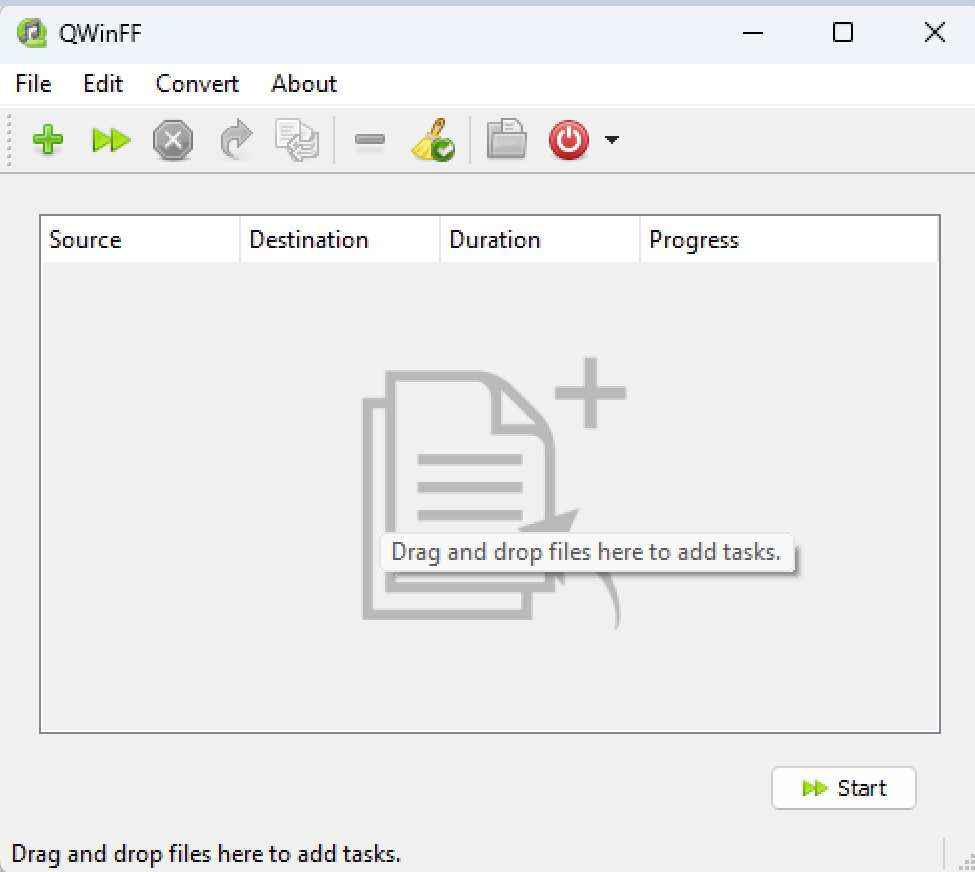Click the Progress column header
Image resolution: width=975 pixels, height=872 pixels.
pos(788,240)
